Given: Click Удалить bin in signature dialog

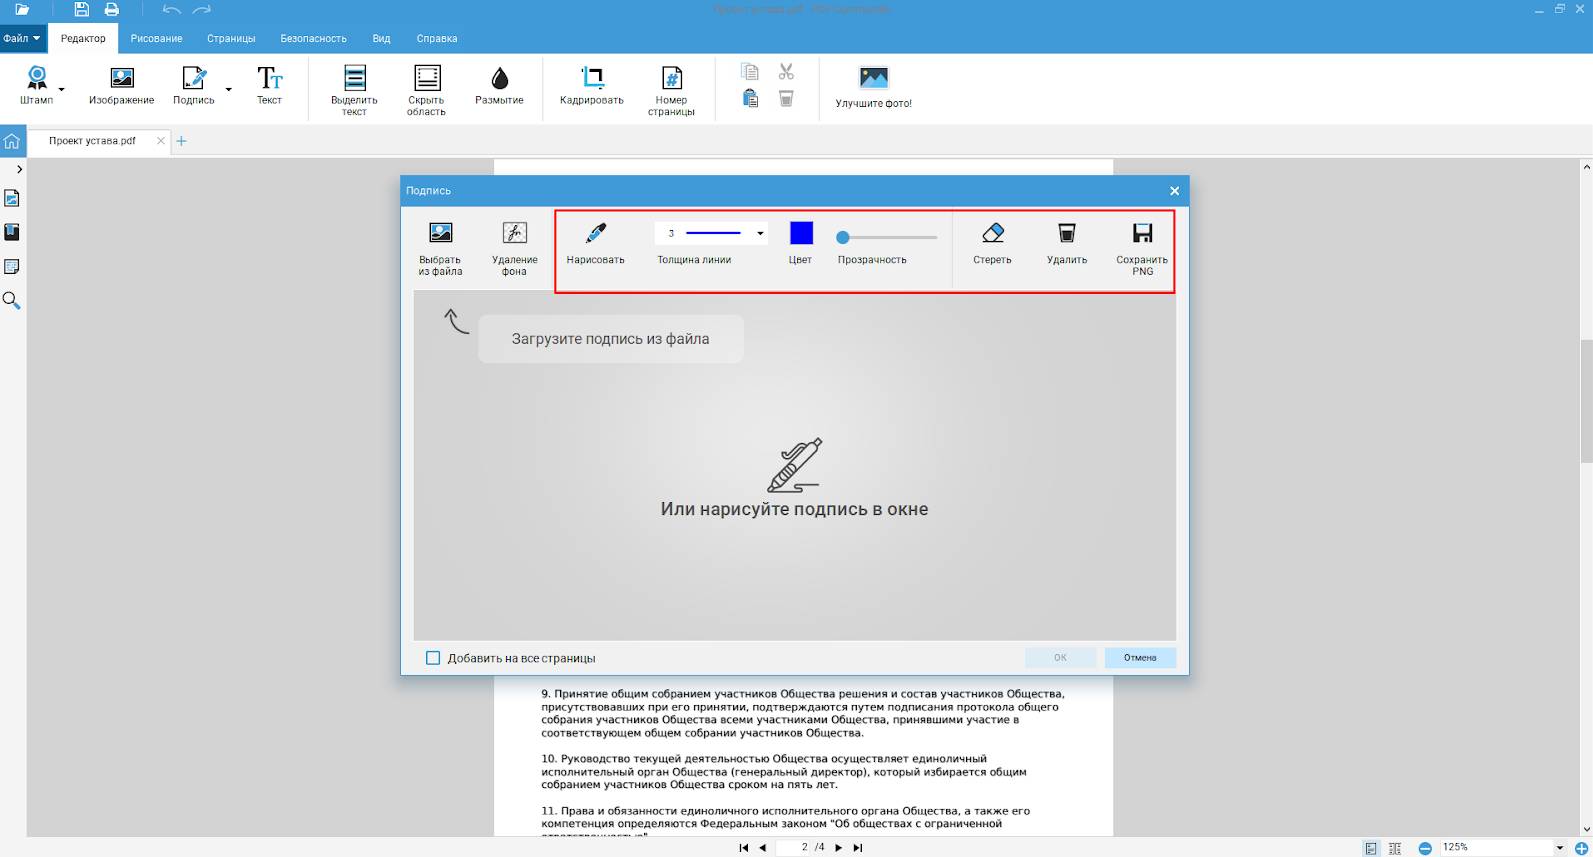Looking at the screenshot, I should pyautogui.click(x=1067, y=244).
